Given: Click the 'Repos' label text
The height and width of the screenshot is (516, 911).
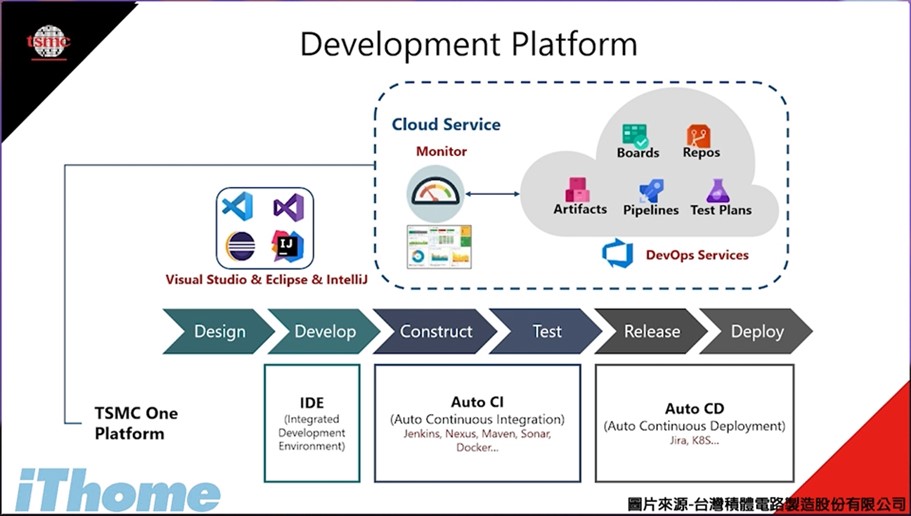Looking at the screenshot, I should [x=701, y=152].
